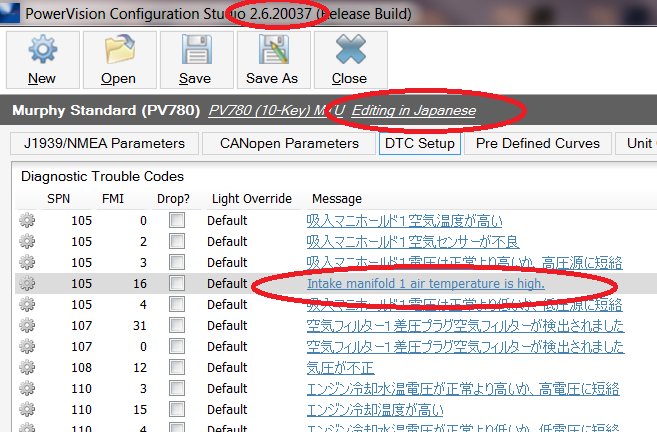This screenshot has height=432, width=657.
Task: Open message link for SPN 107 FMI 31
Action: (x=466, y=326)
